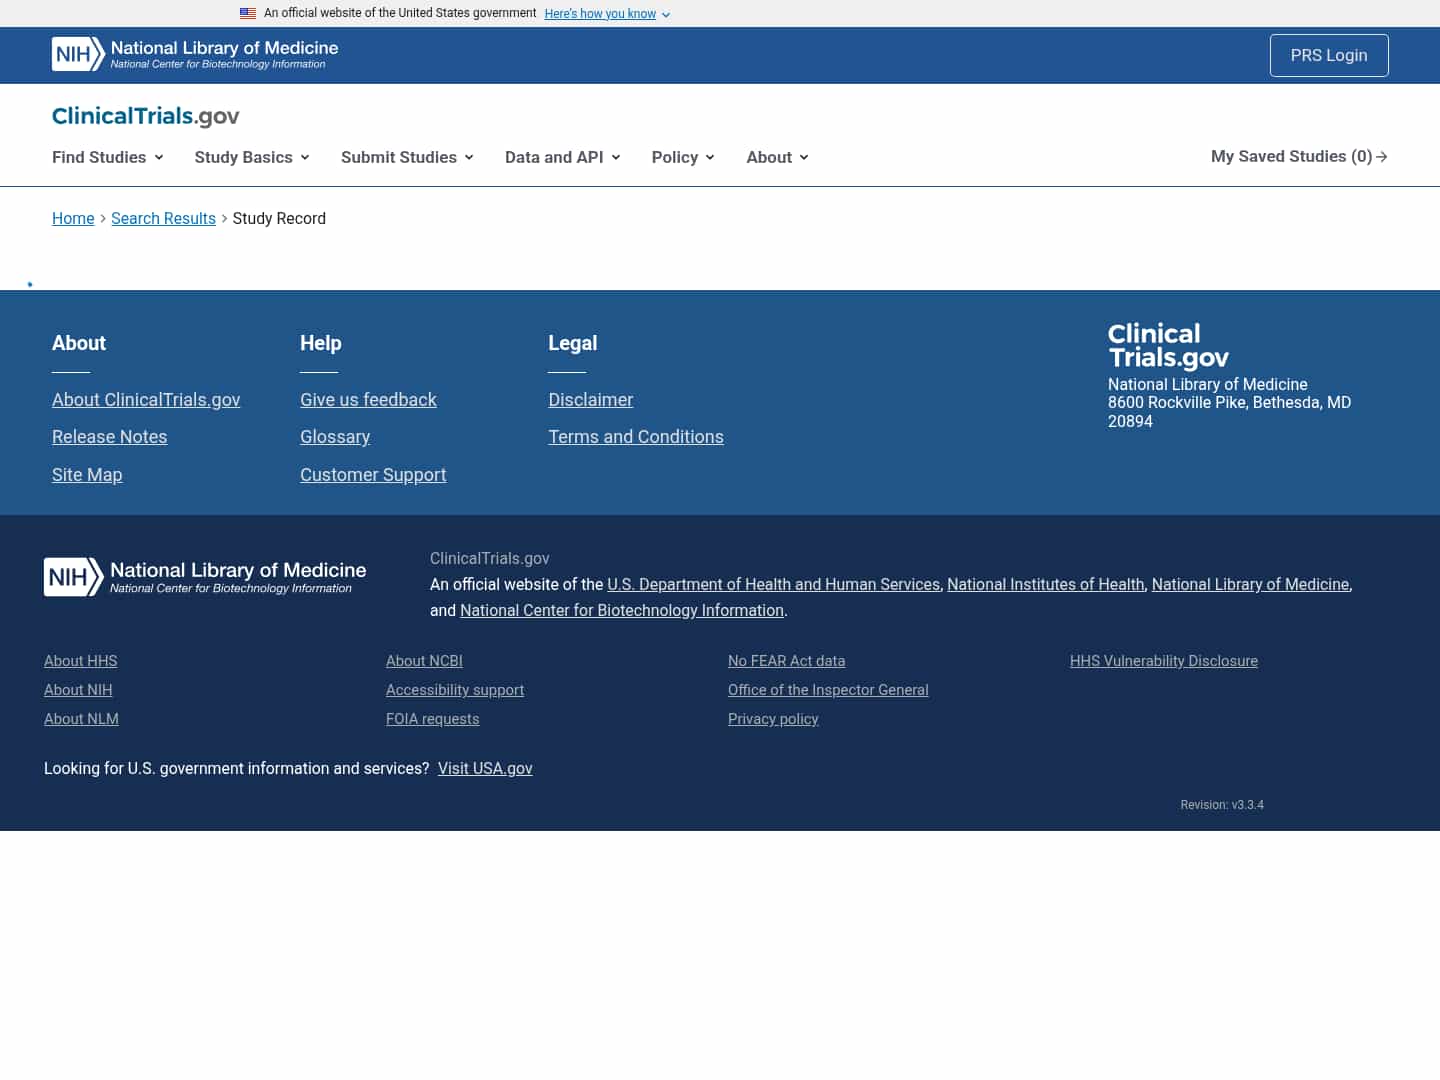Click the NIH National Library of Medicine logo
Screen dimensions: 1440x1080
tap(193, 54)
